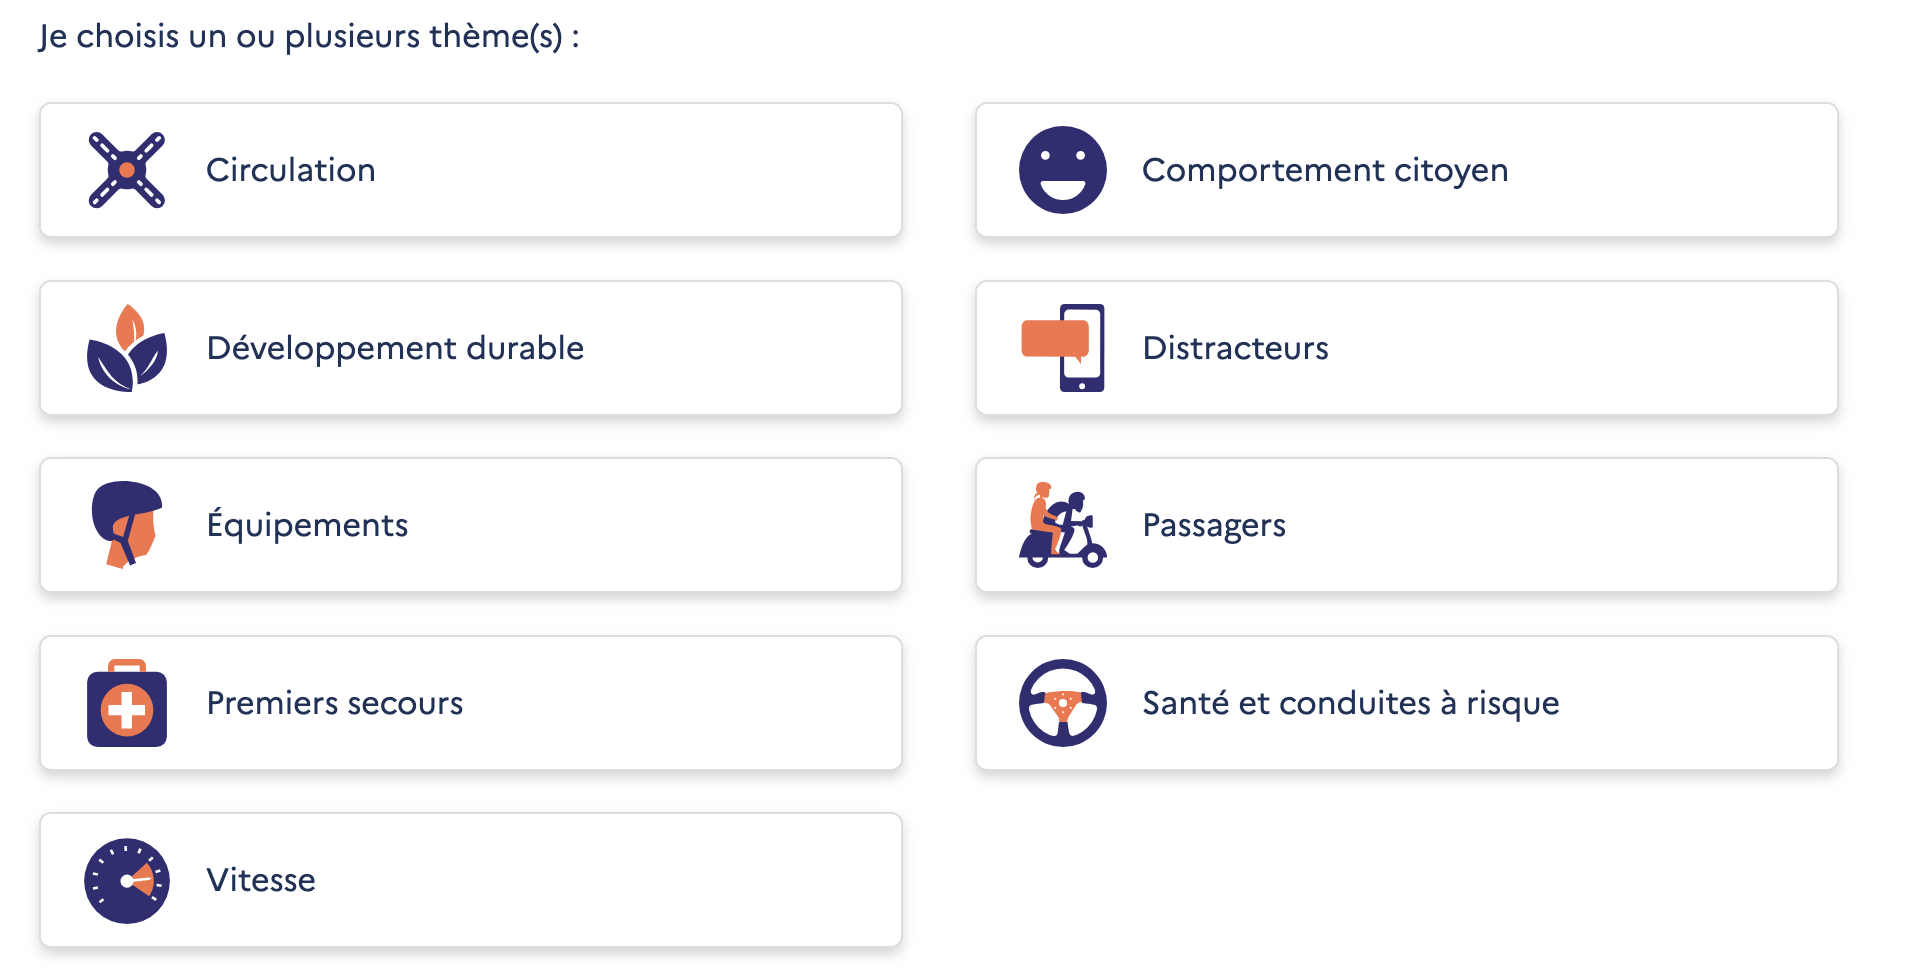This screenshot has width=1908, height=972.
Task: Click the Circulation crossroads icon
Action: pyautogui.click(x=126, y=170)
